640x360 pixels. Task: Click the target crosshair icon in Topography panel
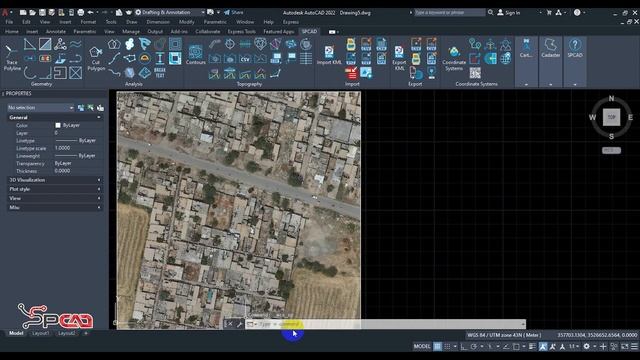click(230, 44)
